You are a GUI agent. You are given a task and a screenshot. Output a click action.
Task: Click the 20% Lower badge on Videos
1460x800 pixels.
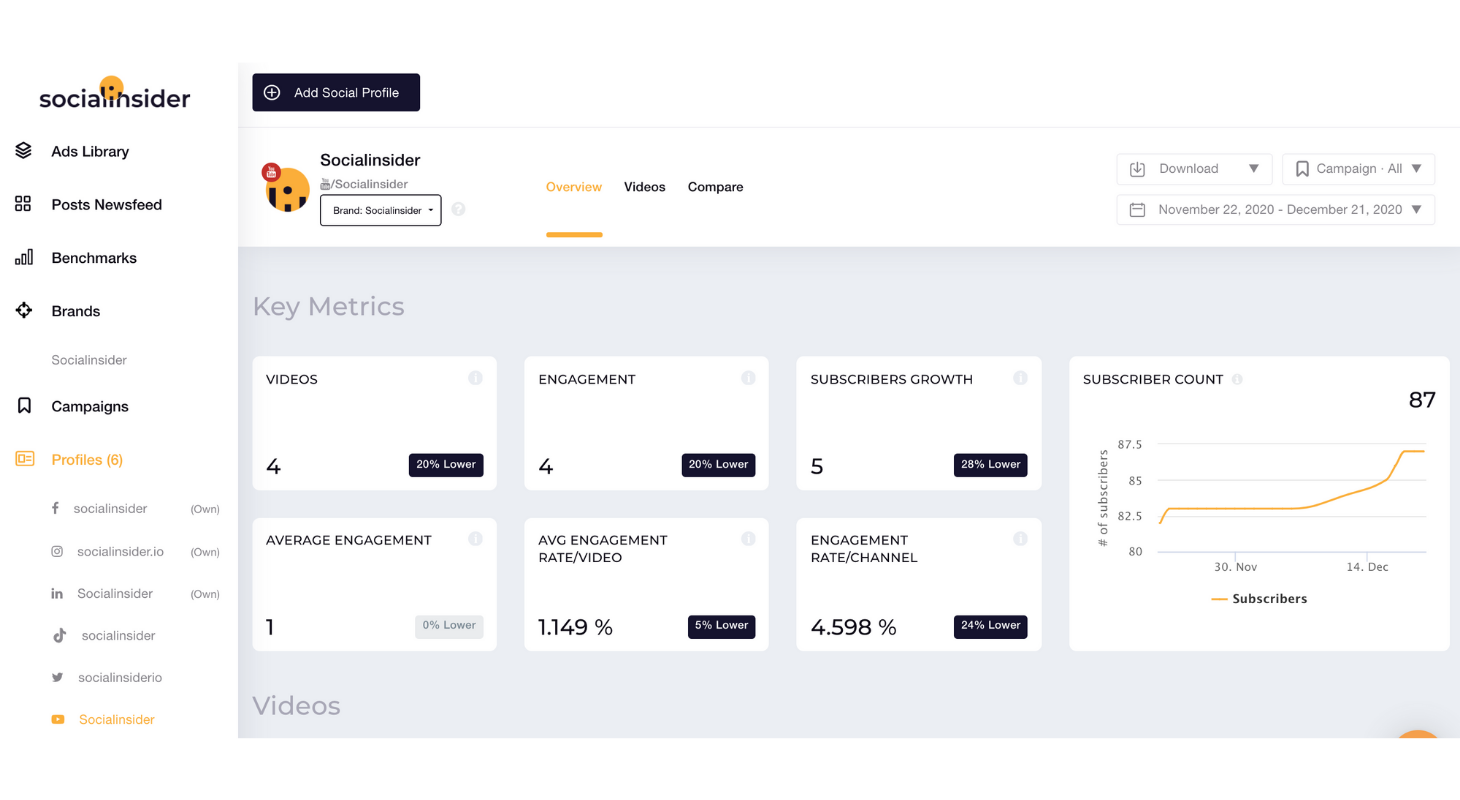(x=446, y=464)
